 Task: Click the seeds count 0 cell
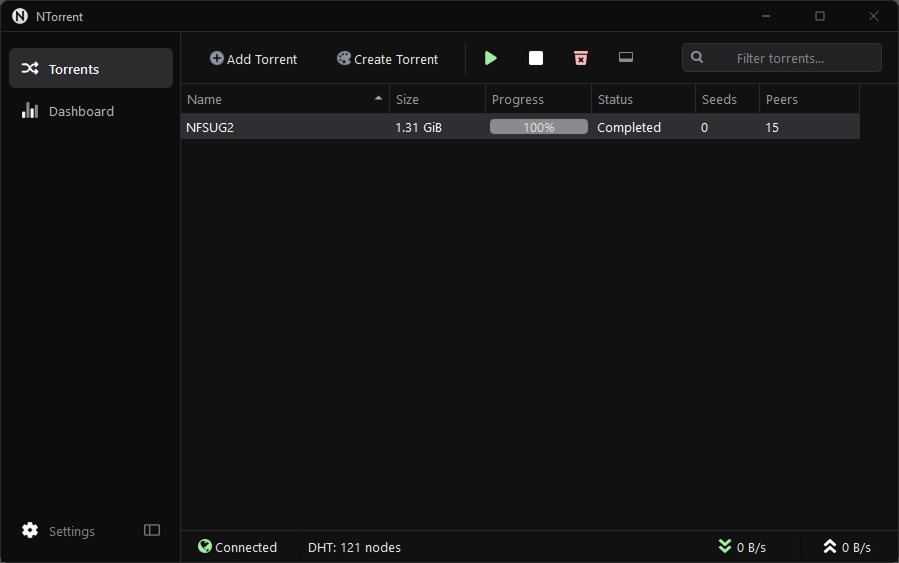tap(704, 127)
